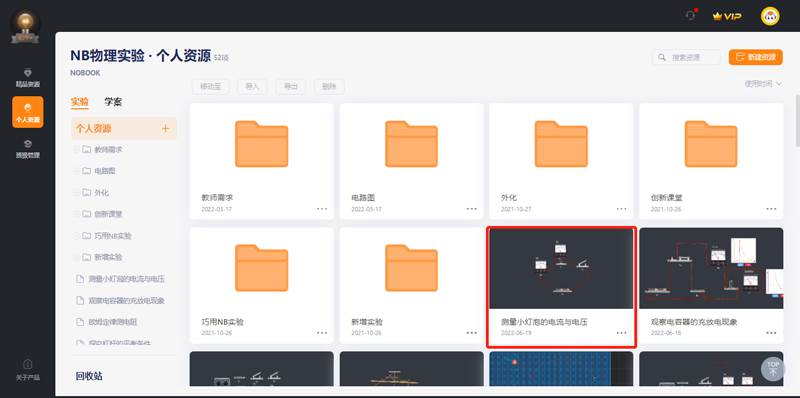The image size is (800, 398).
Task: Open the VIP crown badge
Action: tap(727, 16)
